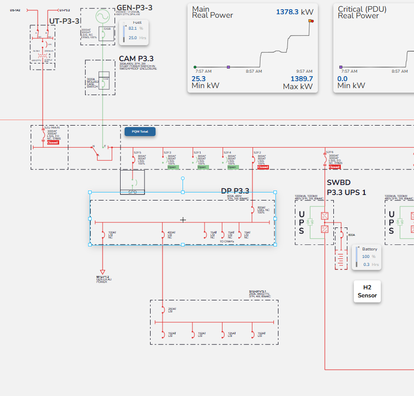Click the bottom-right resize handle of DP P3.3
The width and height of the screenshot is (414, 396).
pyautogui.click(x=275, y=245)
